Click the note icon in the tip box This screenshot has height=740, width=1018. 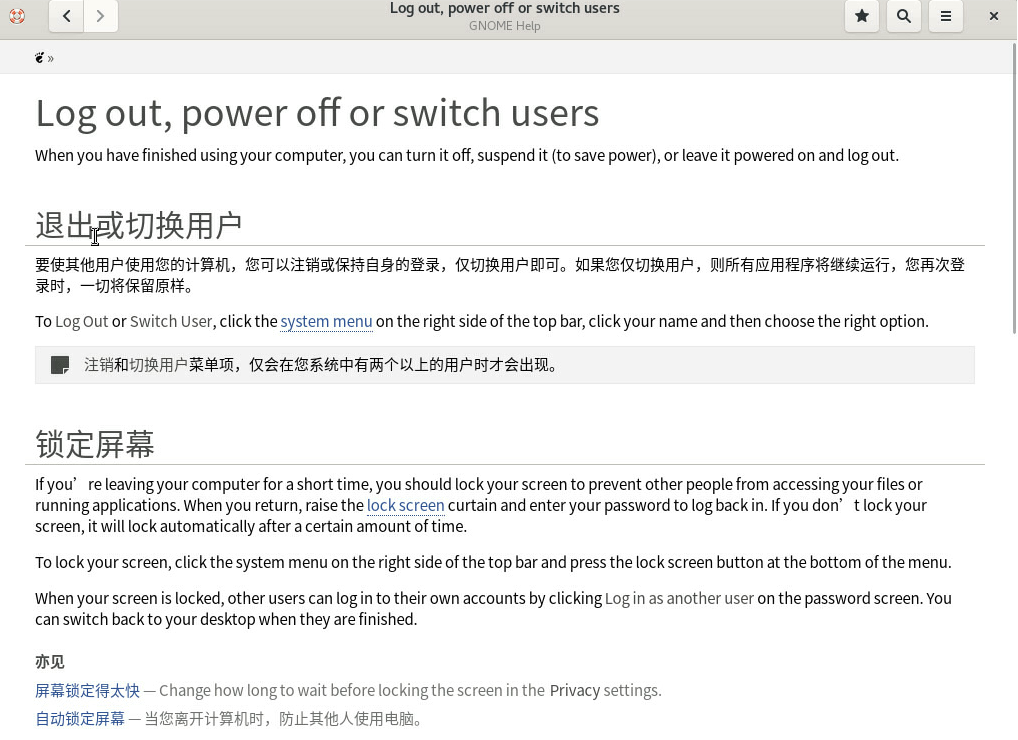60,365
